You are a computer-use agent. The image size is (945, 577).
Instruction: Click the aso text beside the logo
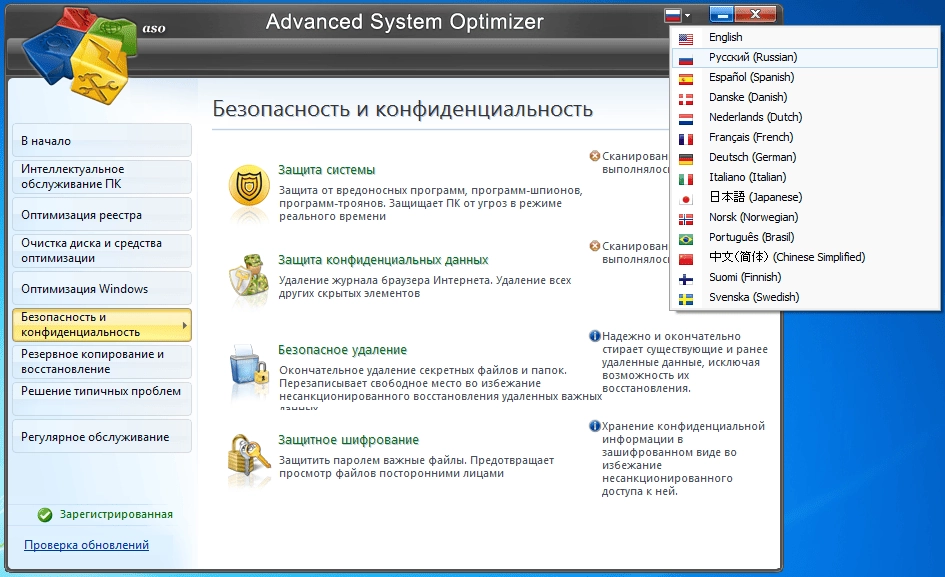tap(154, 28)
